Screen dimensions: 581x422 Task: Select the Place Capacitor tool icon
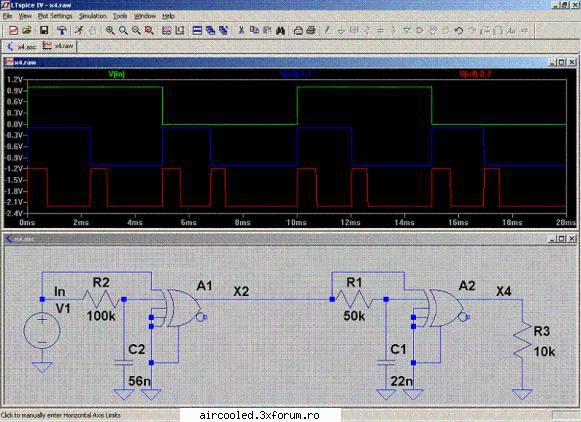(x=381, y=30)
